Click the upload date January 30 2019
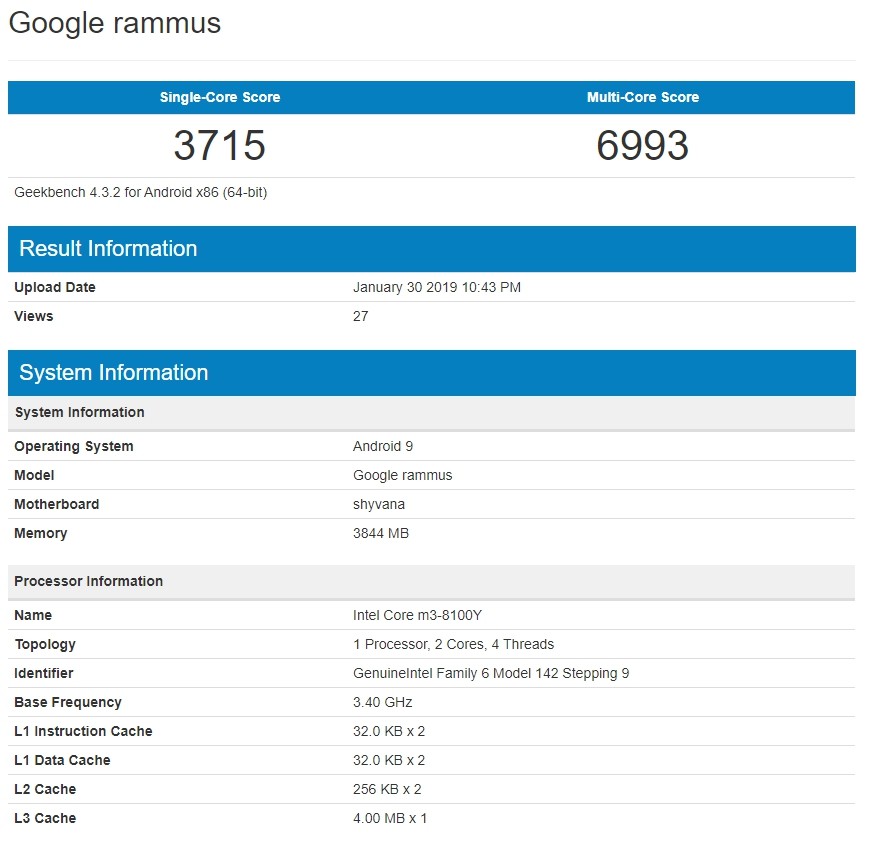The image size is (870, 841). click(437, 287)
